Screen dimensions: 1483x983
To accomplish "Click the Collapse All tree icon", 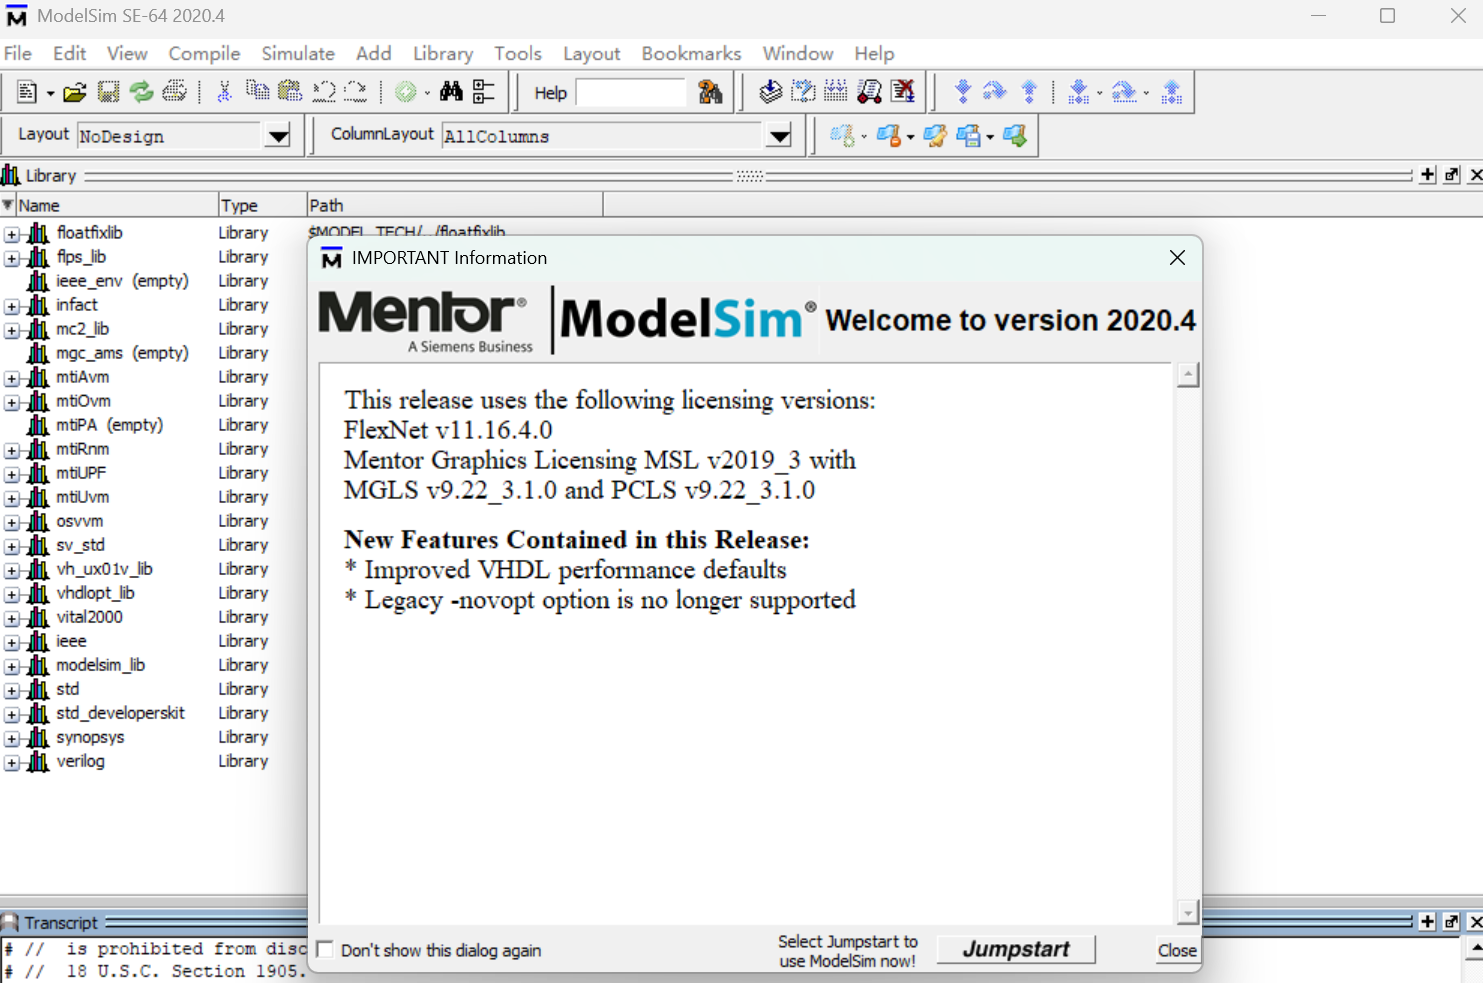I will [x=484, y=92].
